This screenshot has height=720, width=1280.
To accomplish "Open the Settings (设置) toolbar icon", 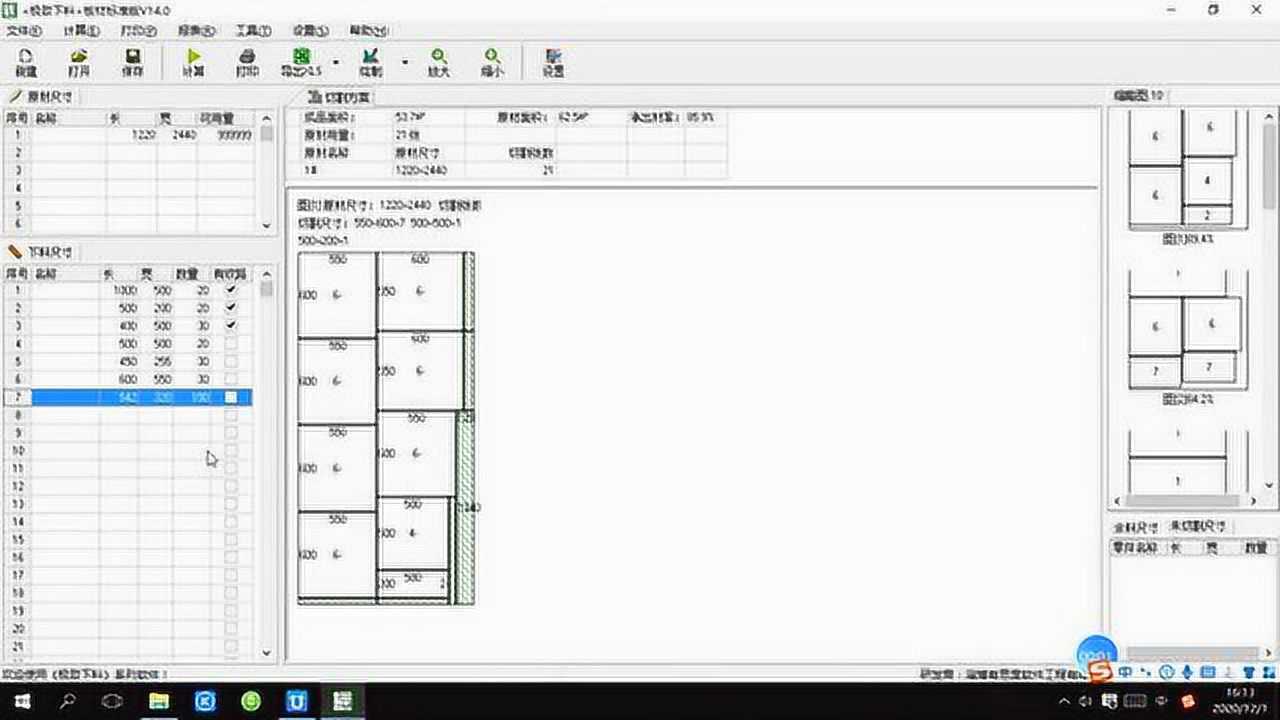I will [553, 62].
